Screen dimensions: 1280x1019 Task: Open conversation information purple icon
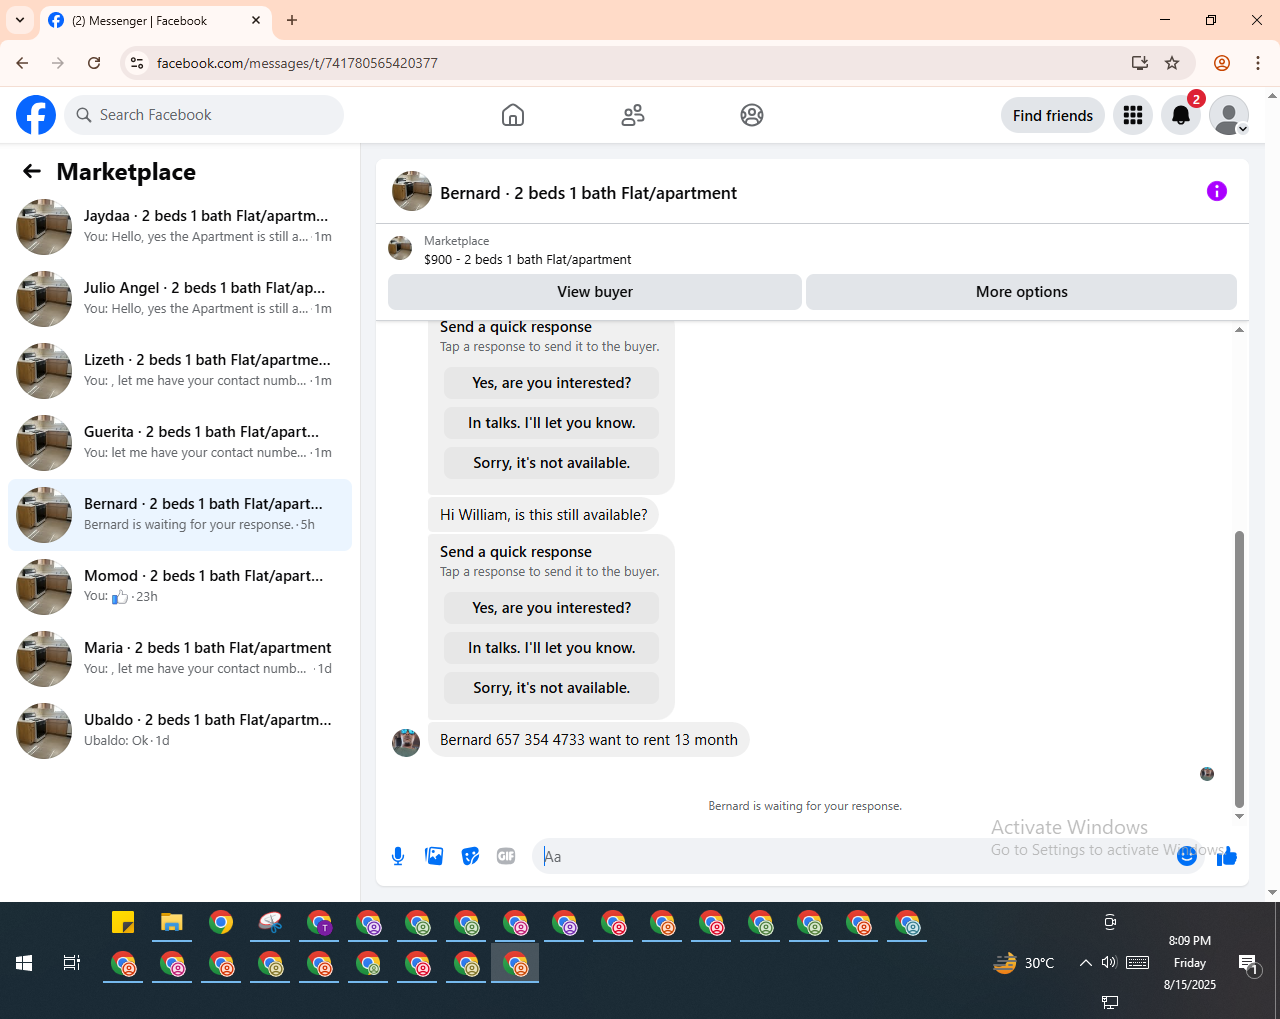pos(1217,191)
